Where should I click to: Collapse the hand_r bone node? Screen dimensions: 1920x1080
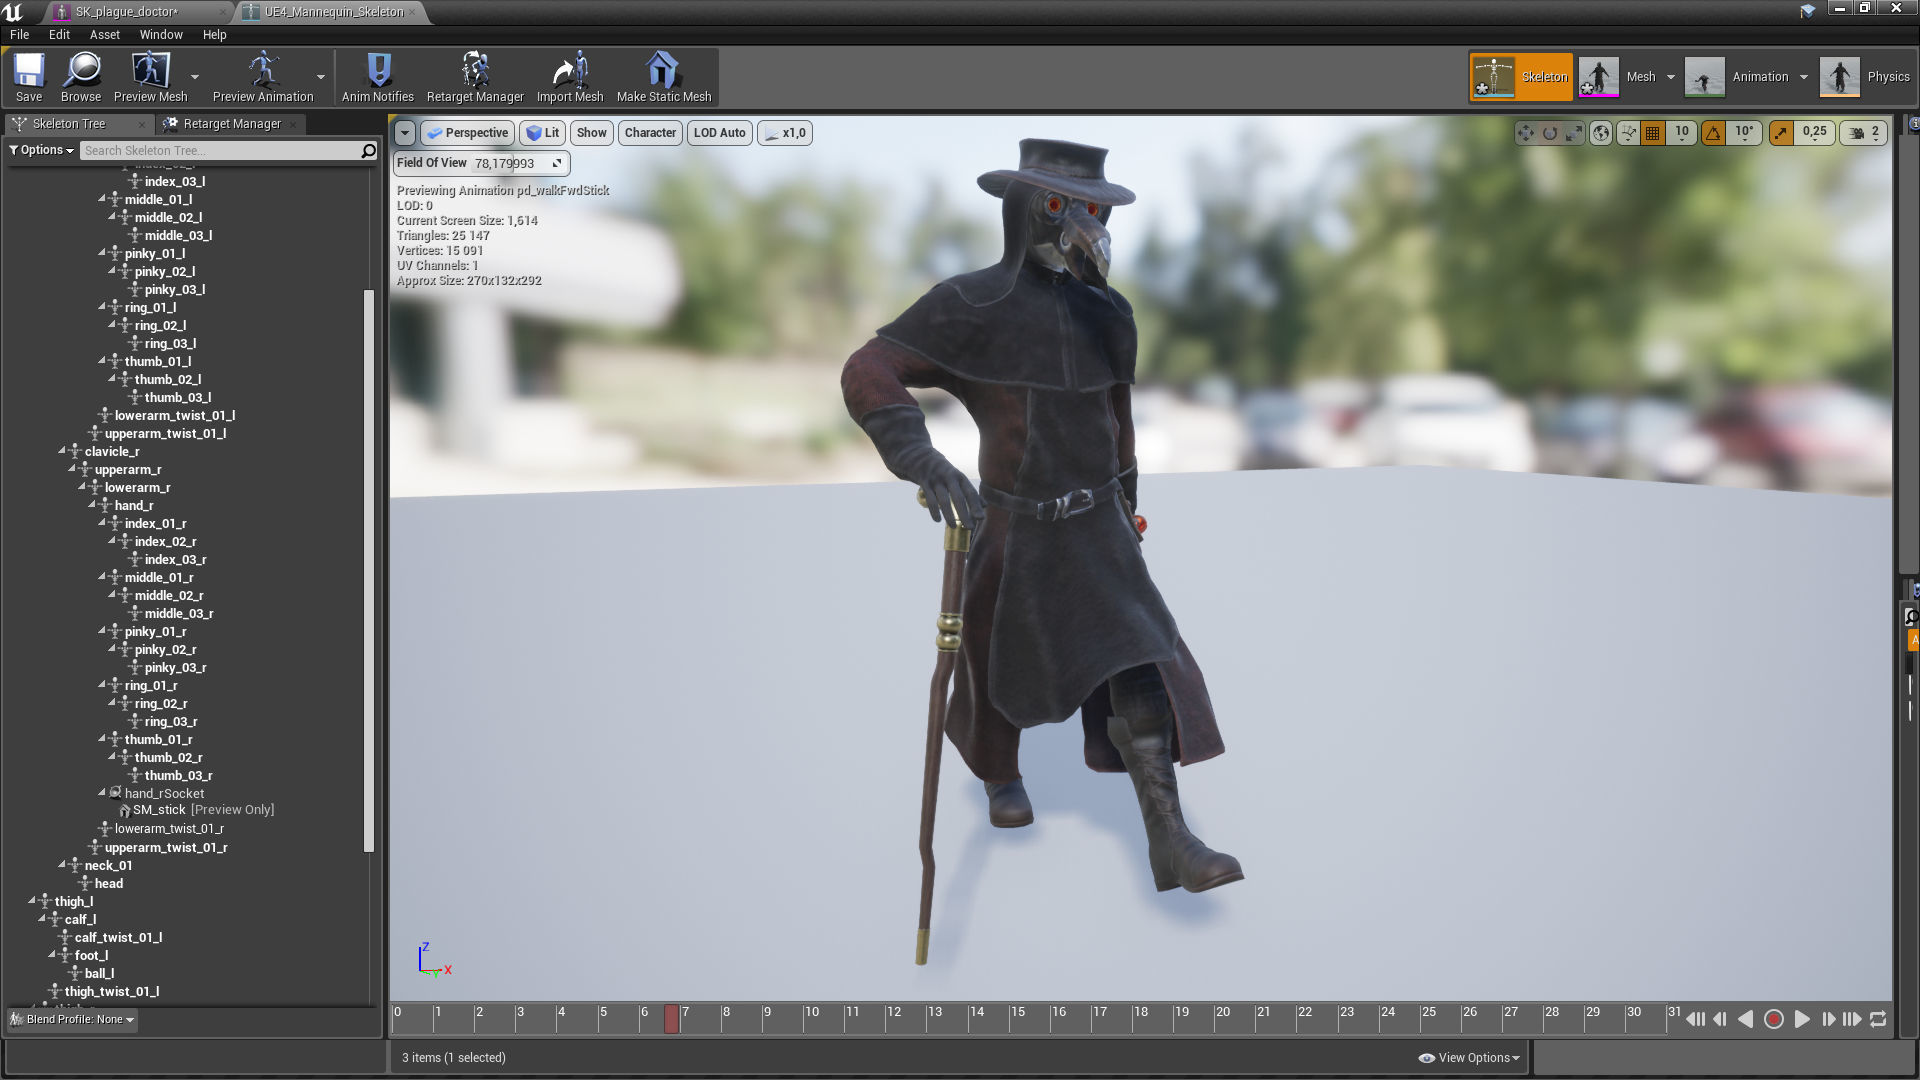92,505
